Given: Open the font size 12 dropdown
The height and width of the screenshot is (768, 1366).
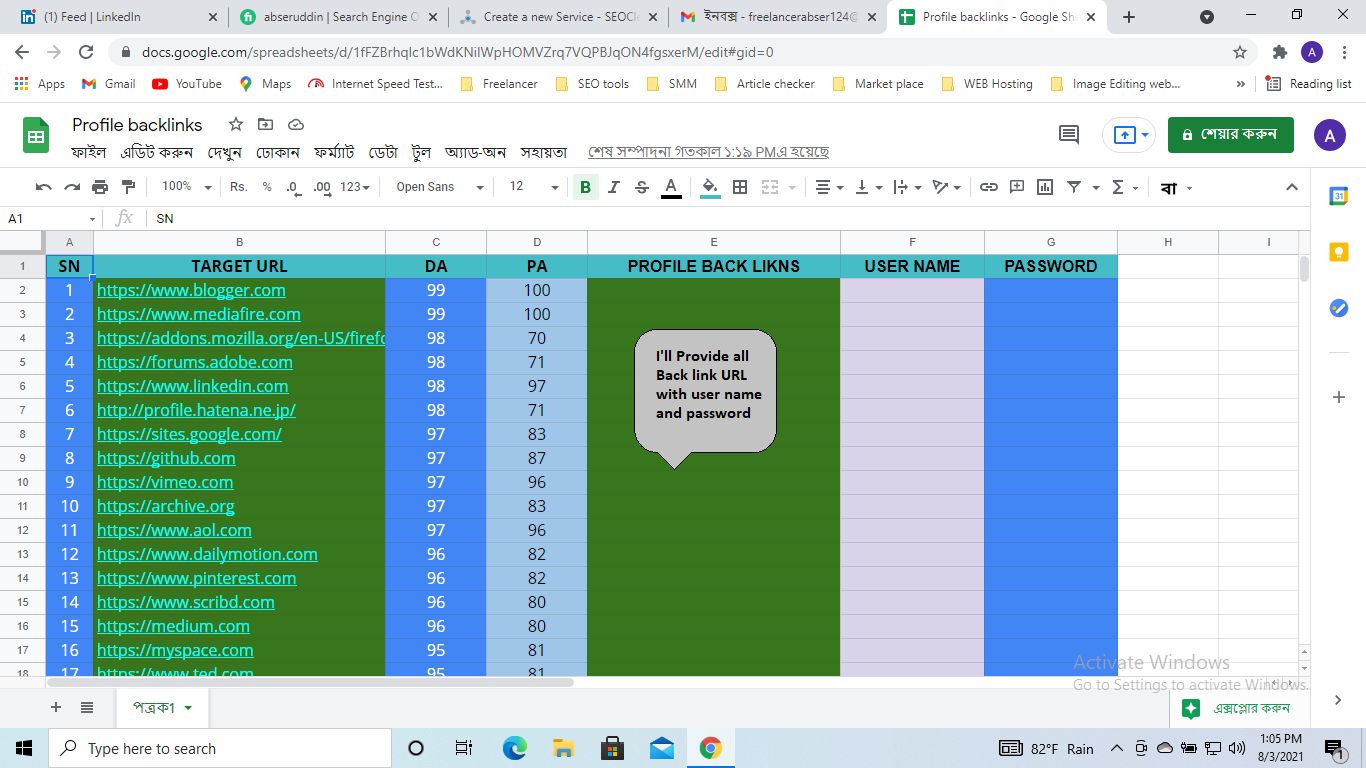Looking at the screenshot, I should tap(534, 187).
